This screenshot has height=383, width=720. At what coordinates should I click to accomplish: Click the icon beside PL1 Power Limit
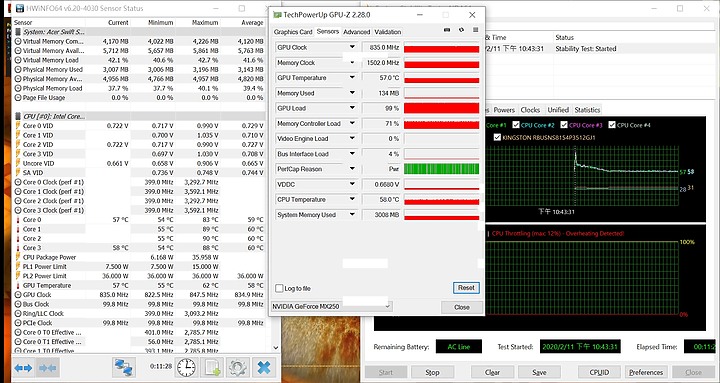pos(18,266)
